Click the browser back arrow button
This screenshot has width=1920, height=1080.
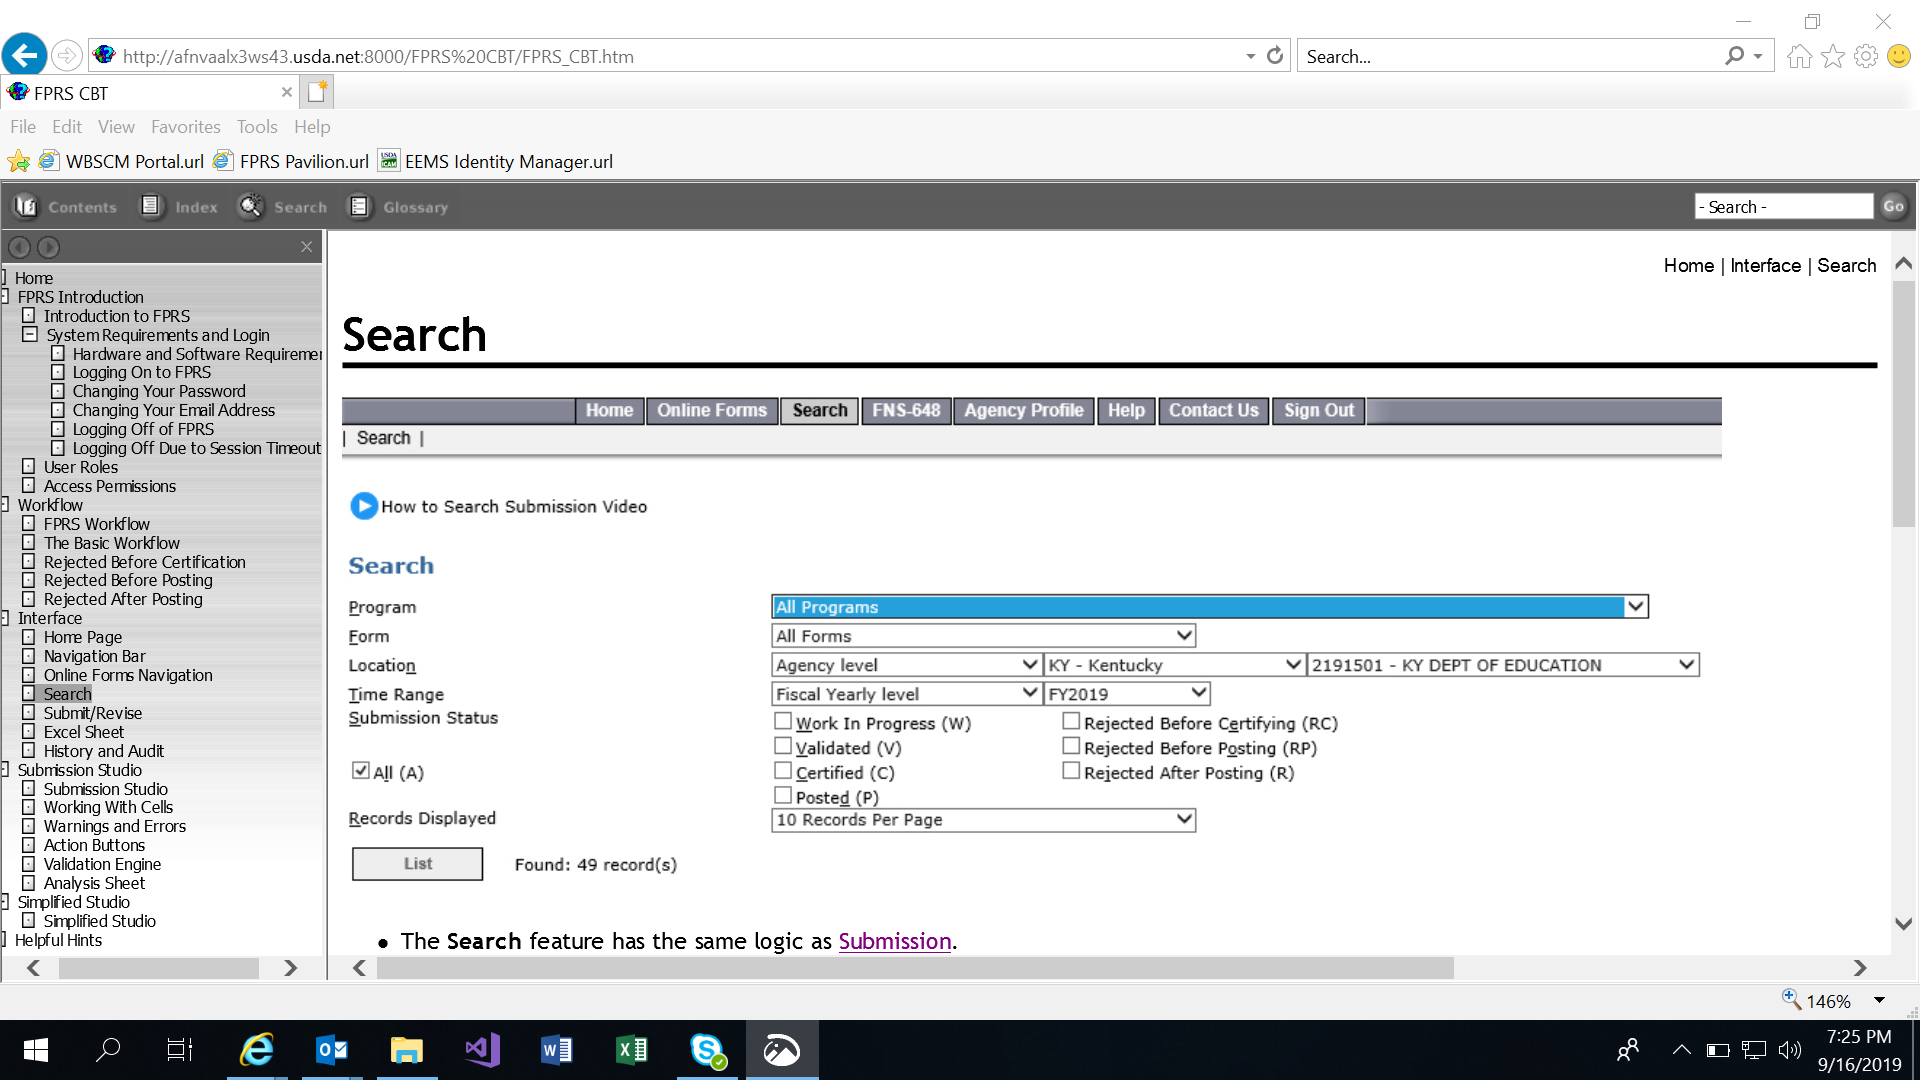pyautogui.click(x=25, y=56)
